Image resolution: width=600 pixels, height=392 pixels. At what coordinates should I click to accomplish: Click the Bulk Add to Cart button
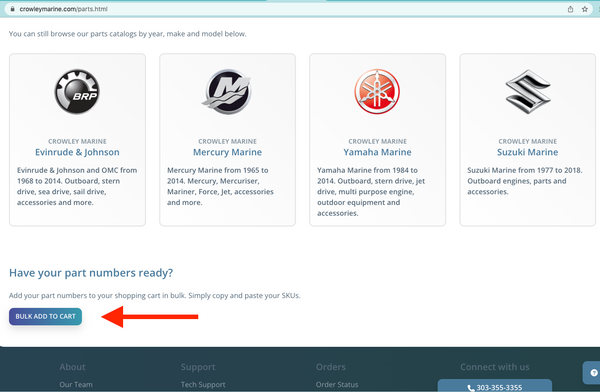pos(46,317)
